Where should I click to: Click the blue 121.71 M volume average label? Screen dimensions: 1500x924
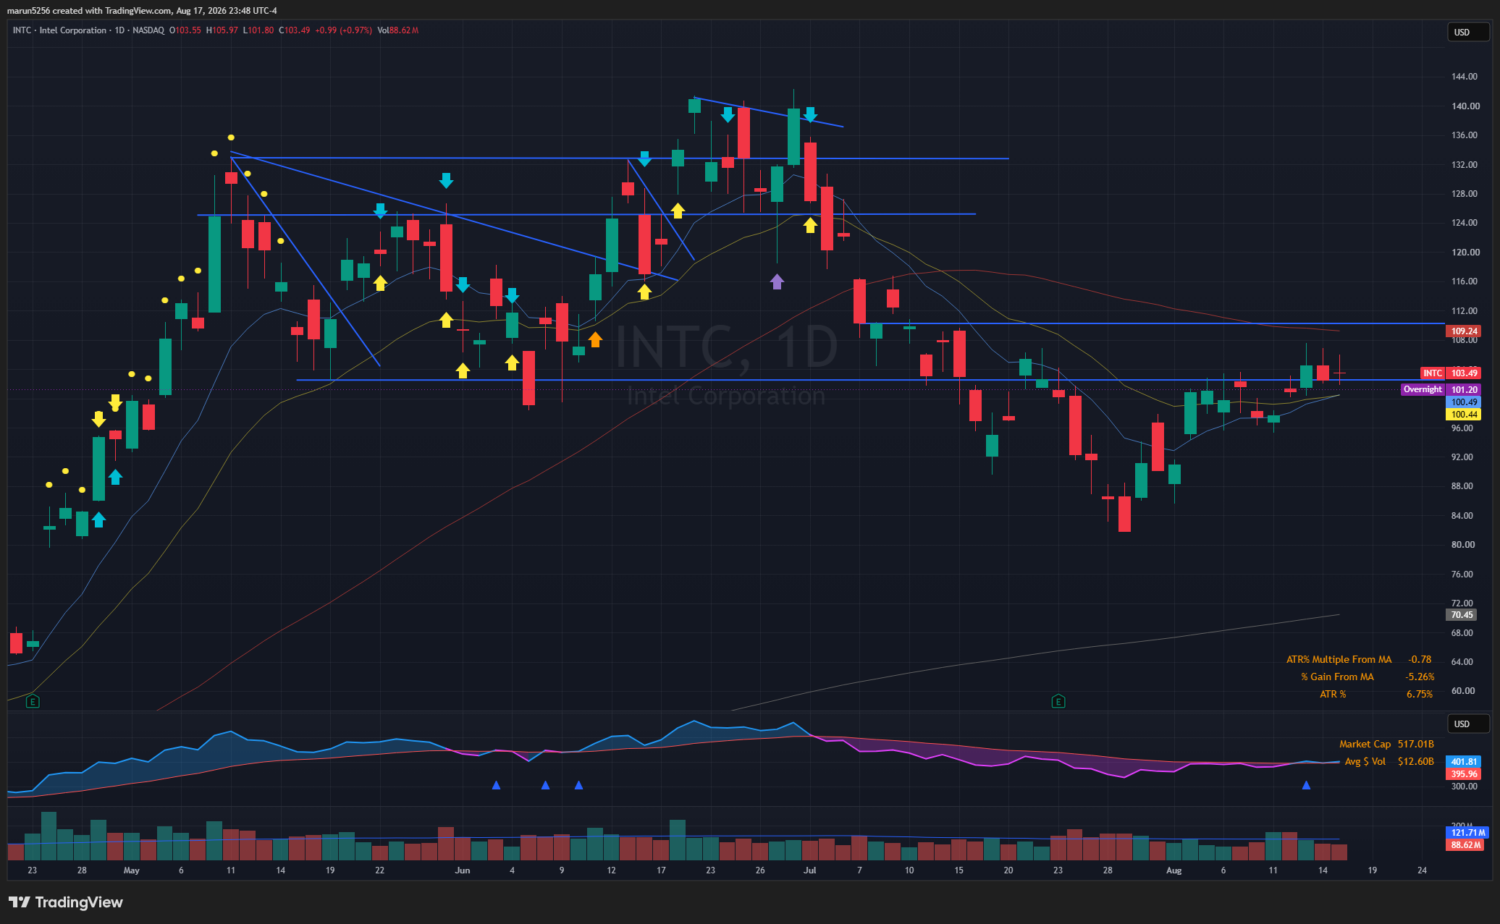pyautogui.click(x=1468, y=832)
